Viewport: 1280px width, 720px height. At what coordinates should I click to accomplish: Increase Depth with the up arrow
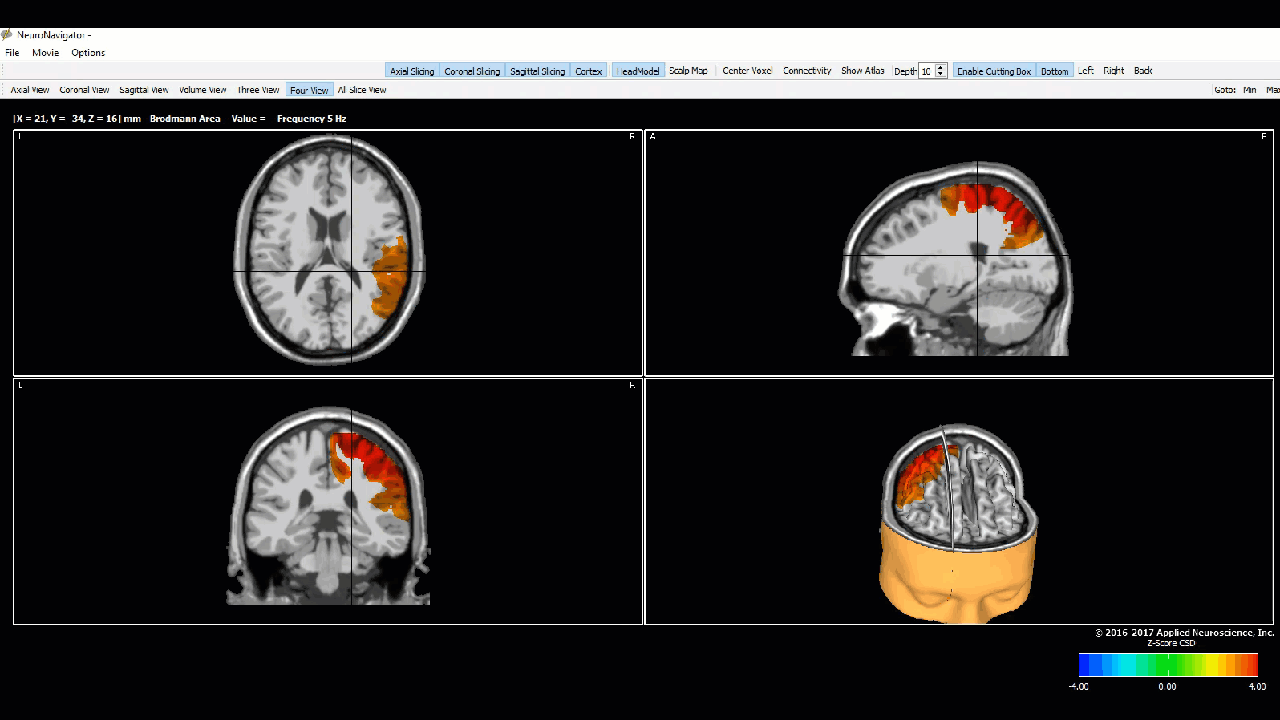point(941,67)
